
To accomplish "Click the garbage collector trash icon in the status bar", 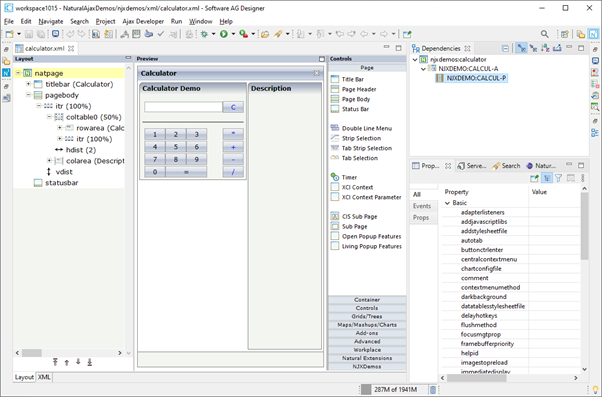I will [x=433, y=390].
